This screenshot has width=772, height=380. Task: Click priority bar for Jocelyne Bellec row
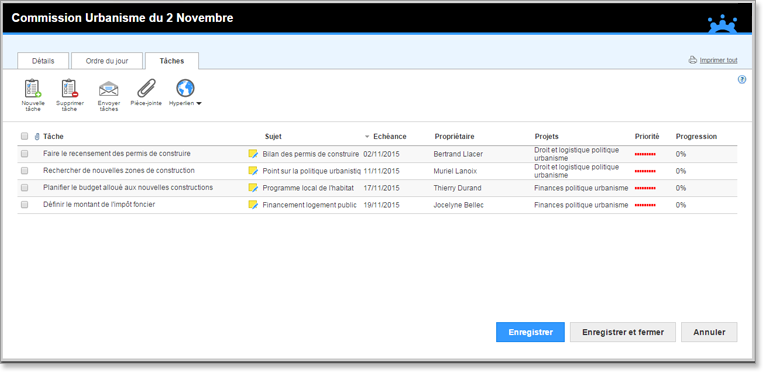click(645, 205)
